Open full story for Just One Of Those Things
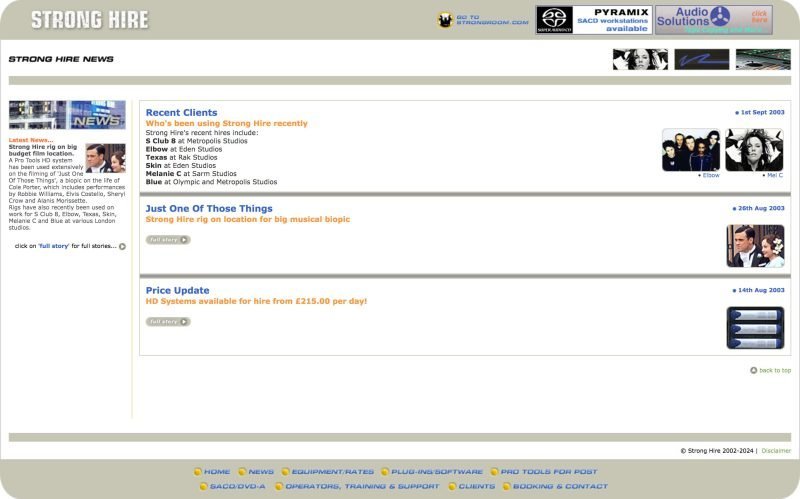Screen dimensions: 800x499 pos(168,240)
